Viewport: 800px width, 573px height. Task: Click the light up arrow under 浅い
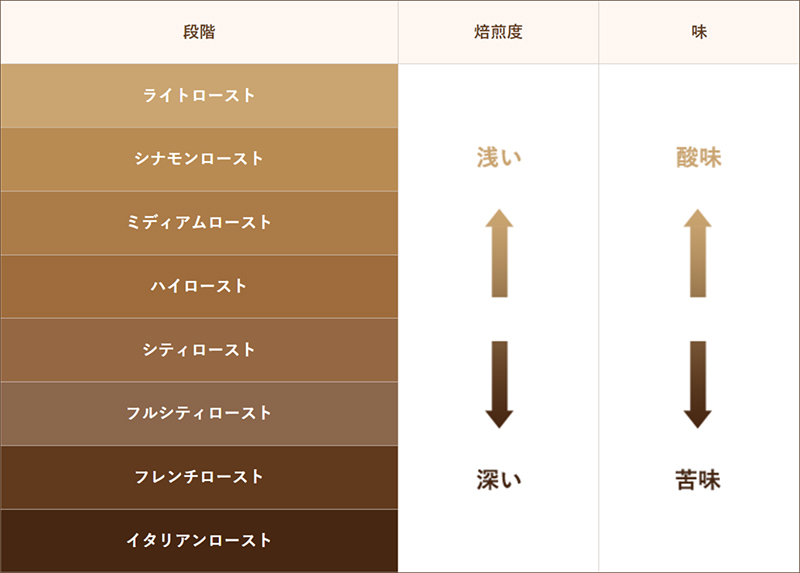click(499, 253)
